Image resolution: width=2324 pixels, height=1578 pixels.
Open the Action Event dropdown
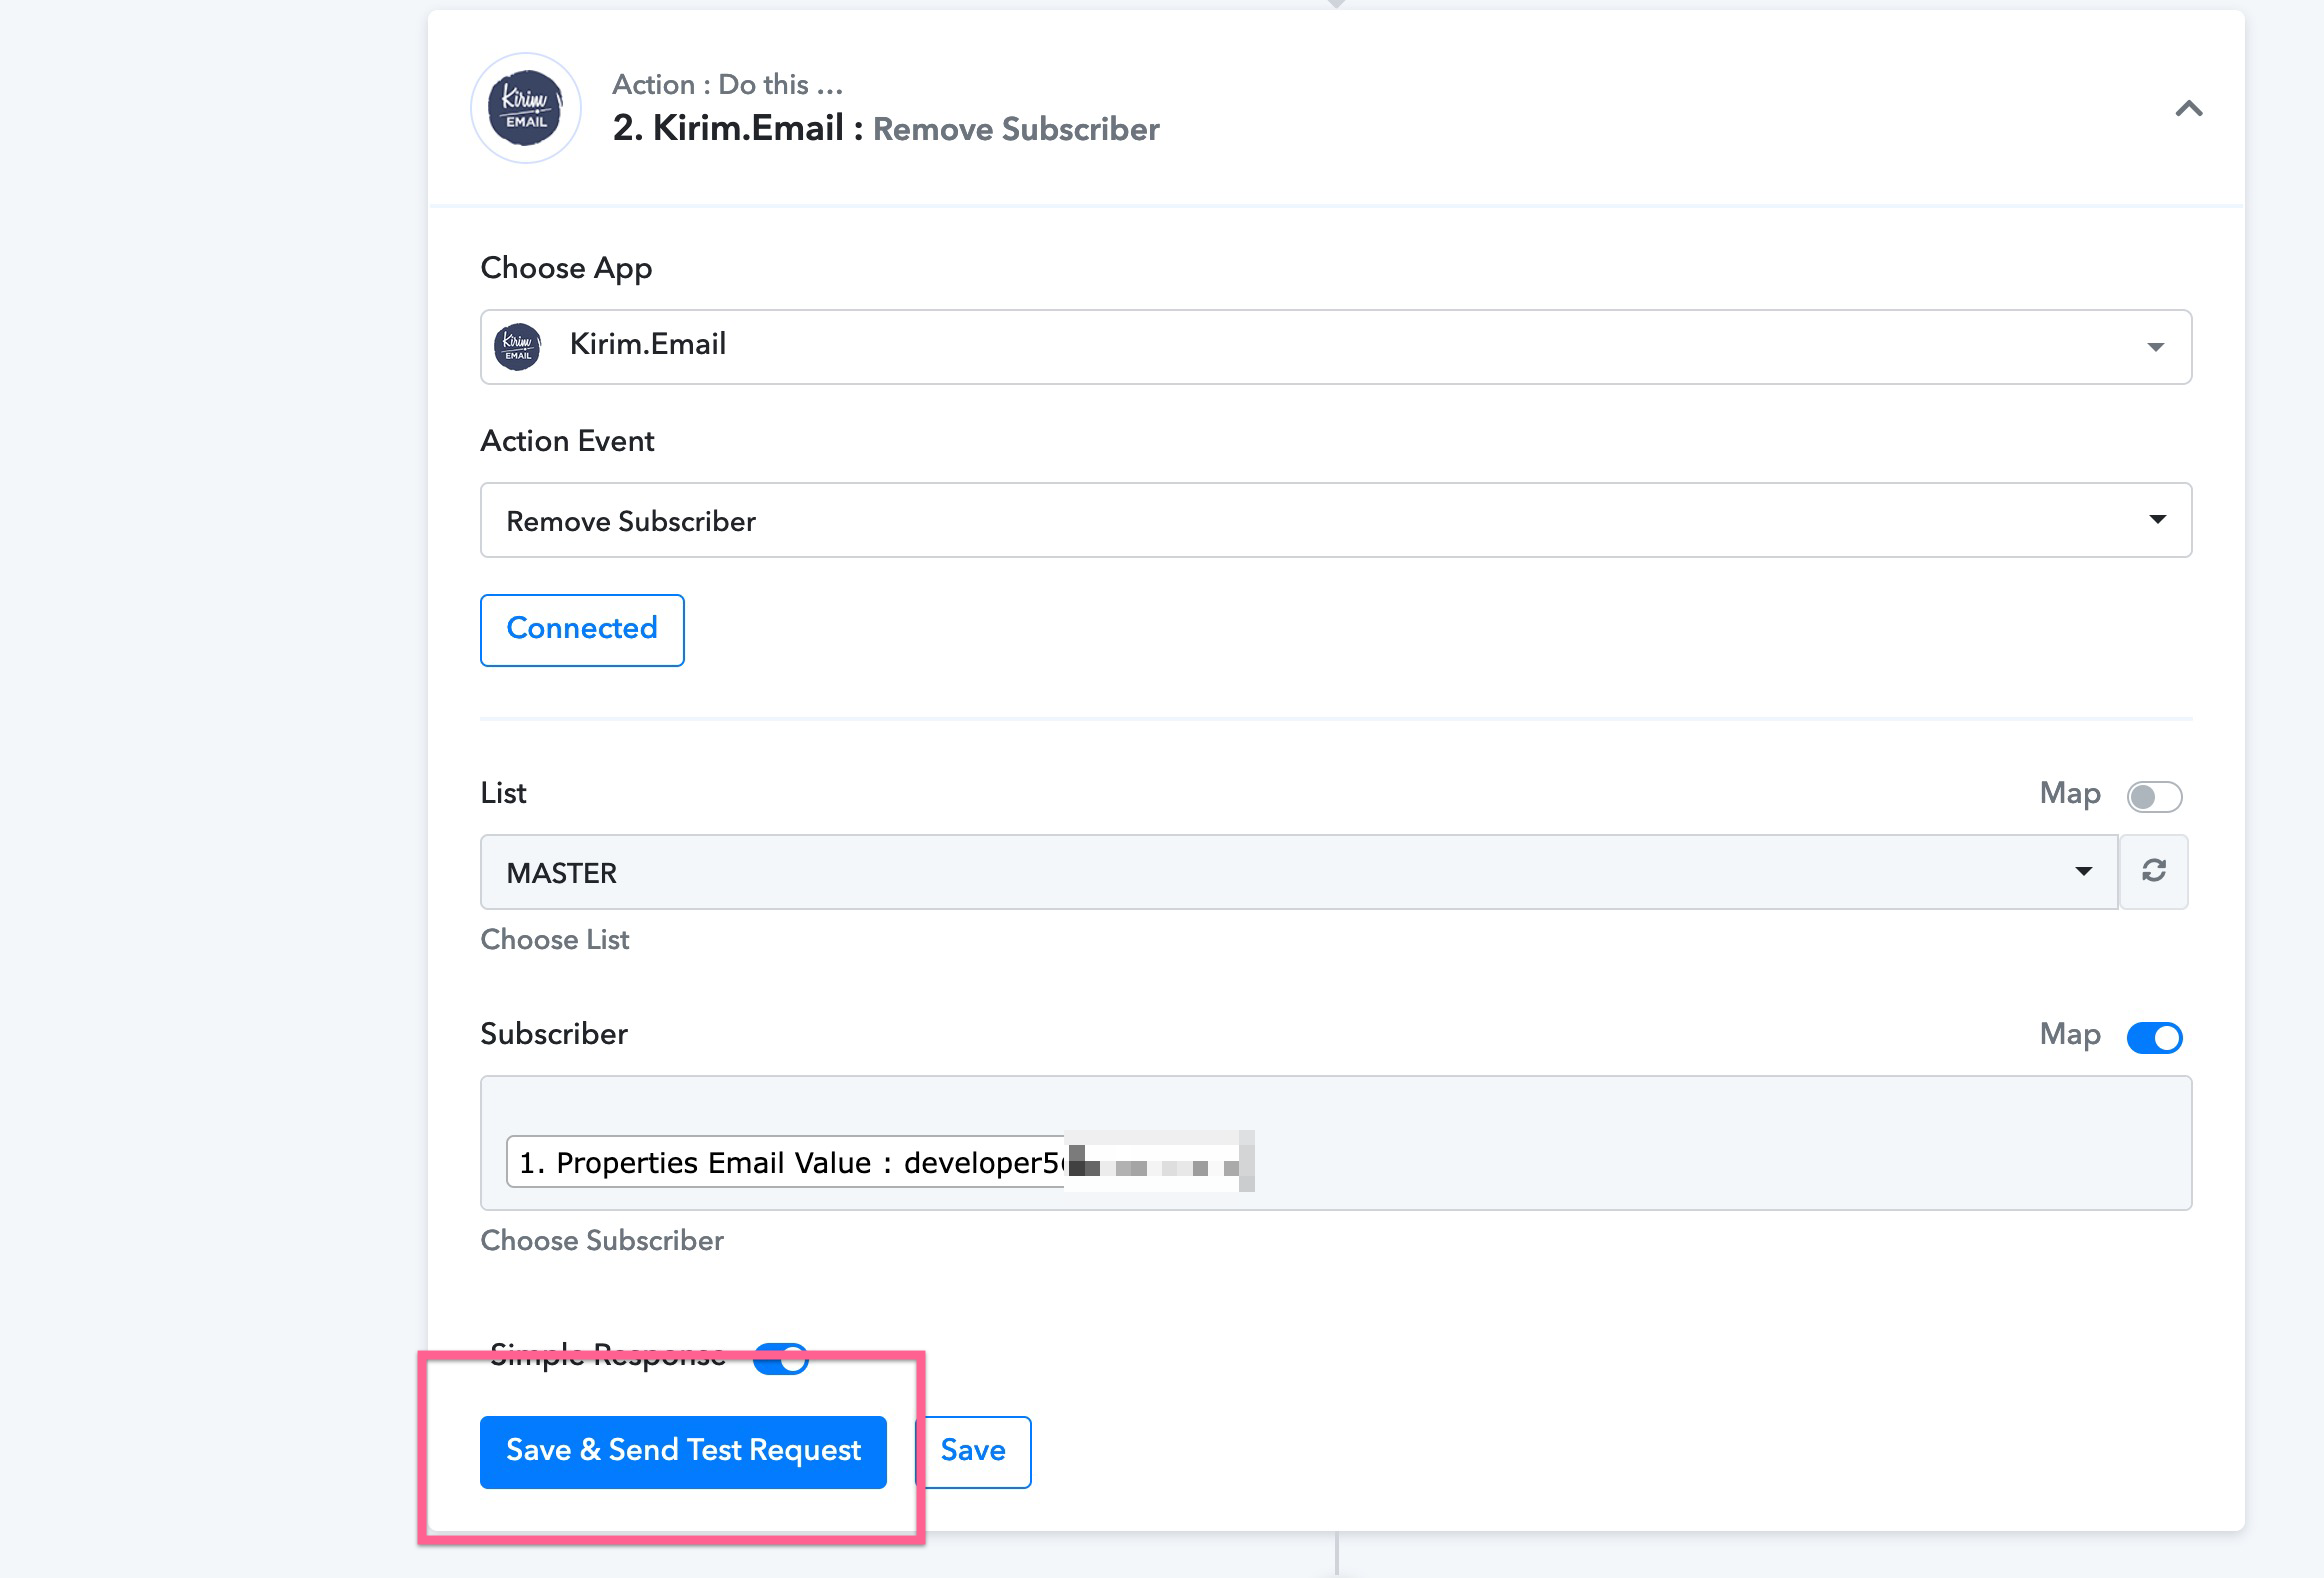pyautogui.click(x=1336, y=520)
